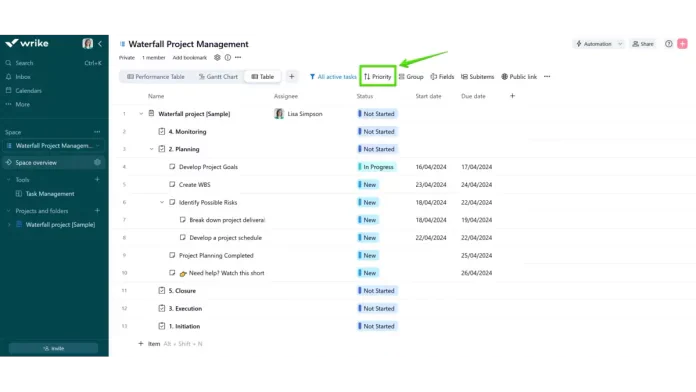Image resolution: width=696 pixels, height=392 pixels.
Task: Sort by the Name column header
Action: pyautogui.click(x=156, y=96)
